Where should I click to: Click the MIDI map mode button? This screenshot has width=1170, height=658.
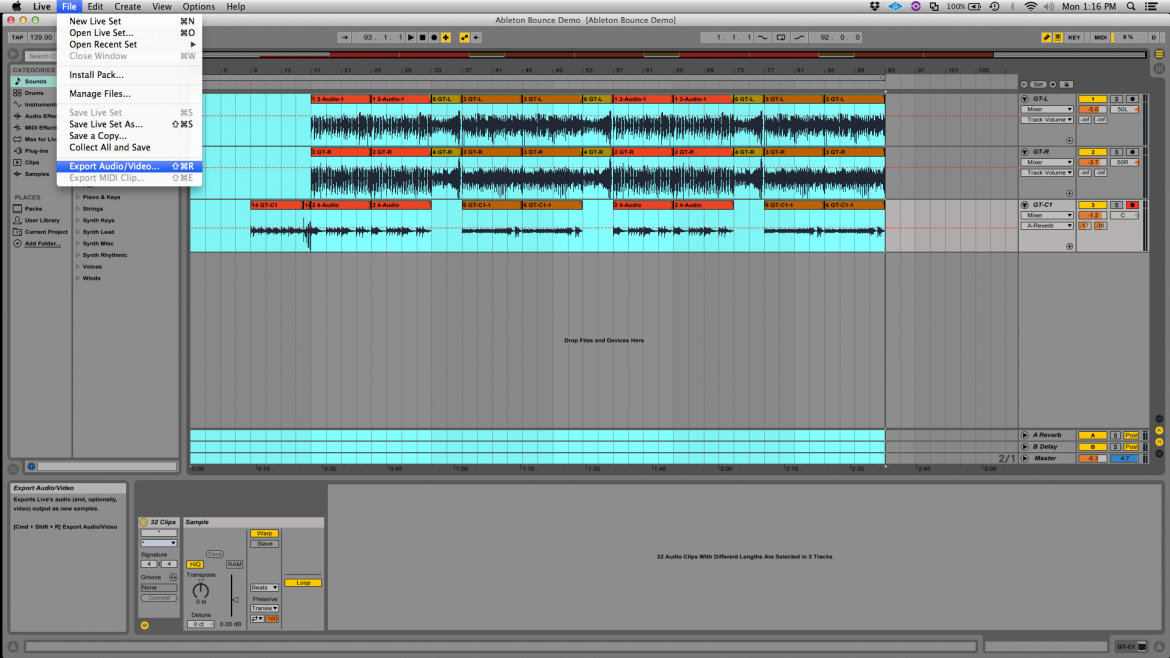tap(1101, 37)
